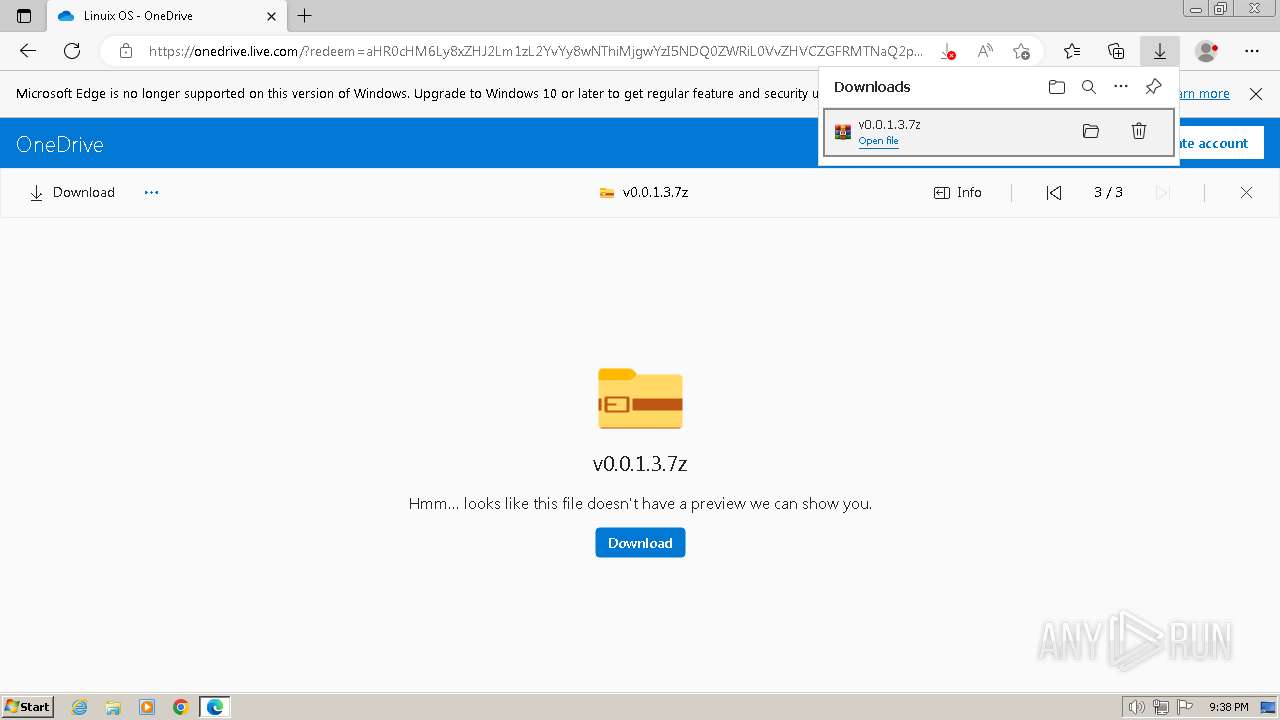
Task: Go to next item arrow
Action: pos(1162,193)
